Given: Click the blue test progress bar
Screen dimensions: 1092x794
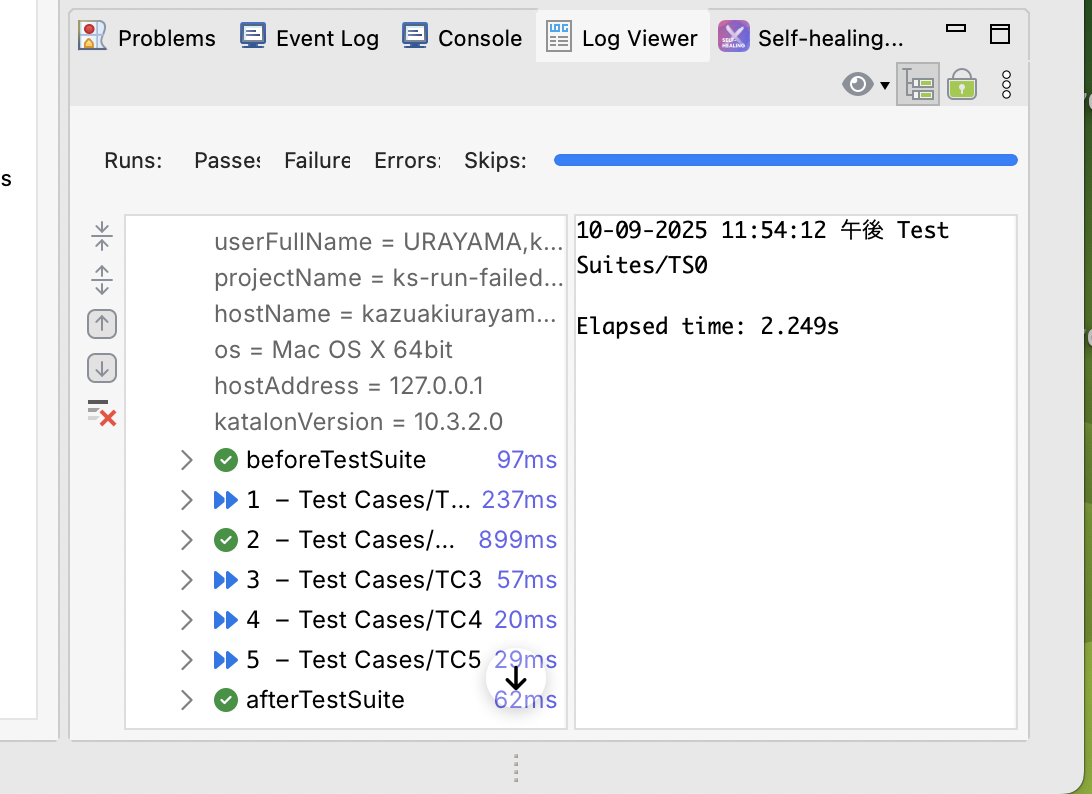Looking at the screenshot, I should [785, 160].
